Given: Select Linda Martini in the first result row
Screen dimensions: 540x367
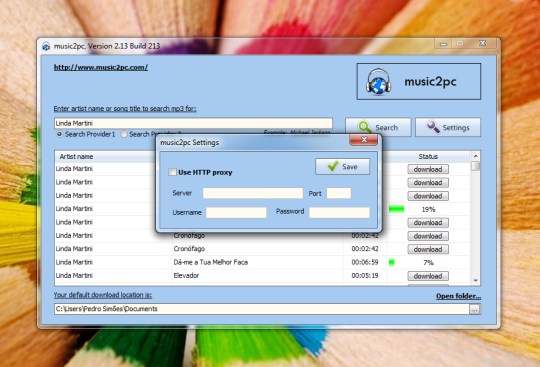Looking at the screenshot, I should pos(74,169).
